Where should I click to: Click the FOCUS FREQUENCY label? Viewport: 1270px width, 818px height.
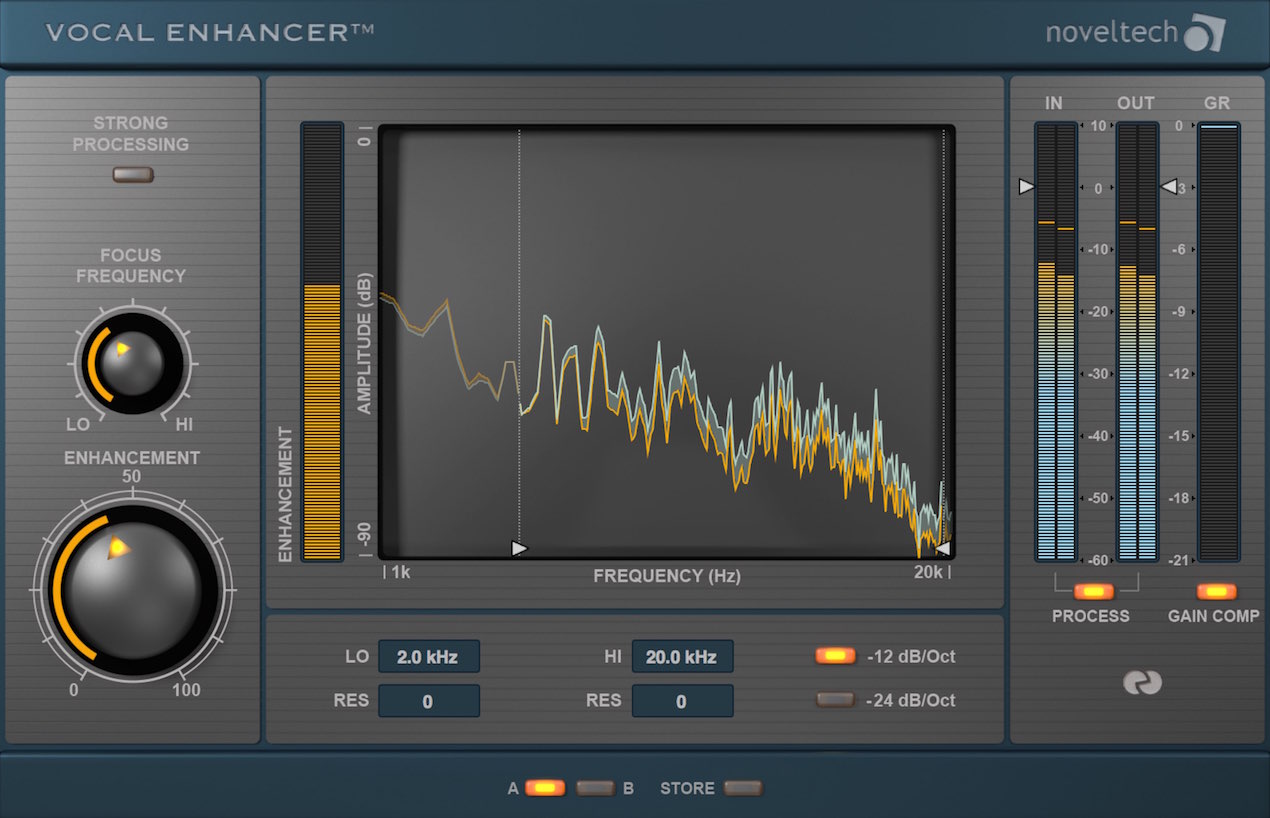point(131,266)
